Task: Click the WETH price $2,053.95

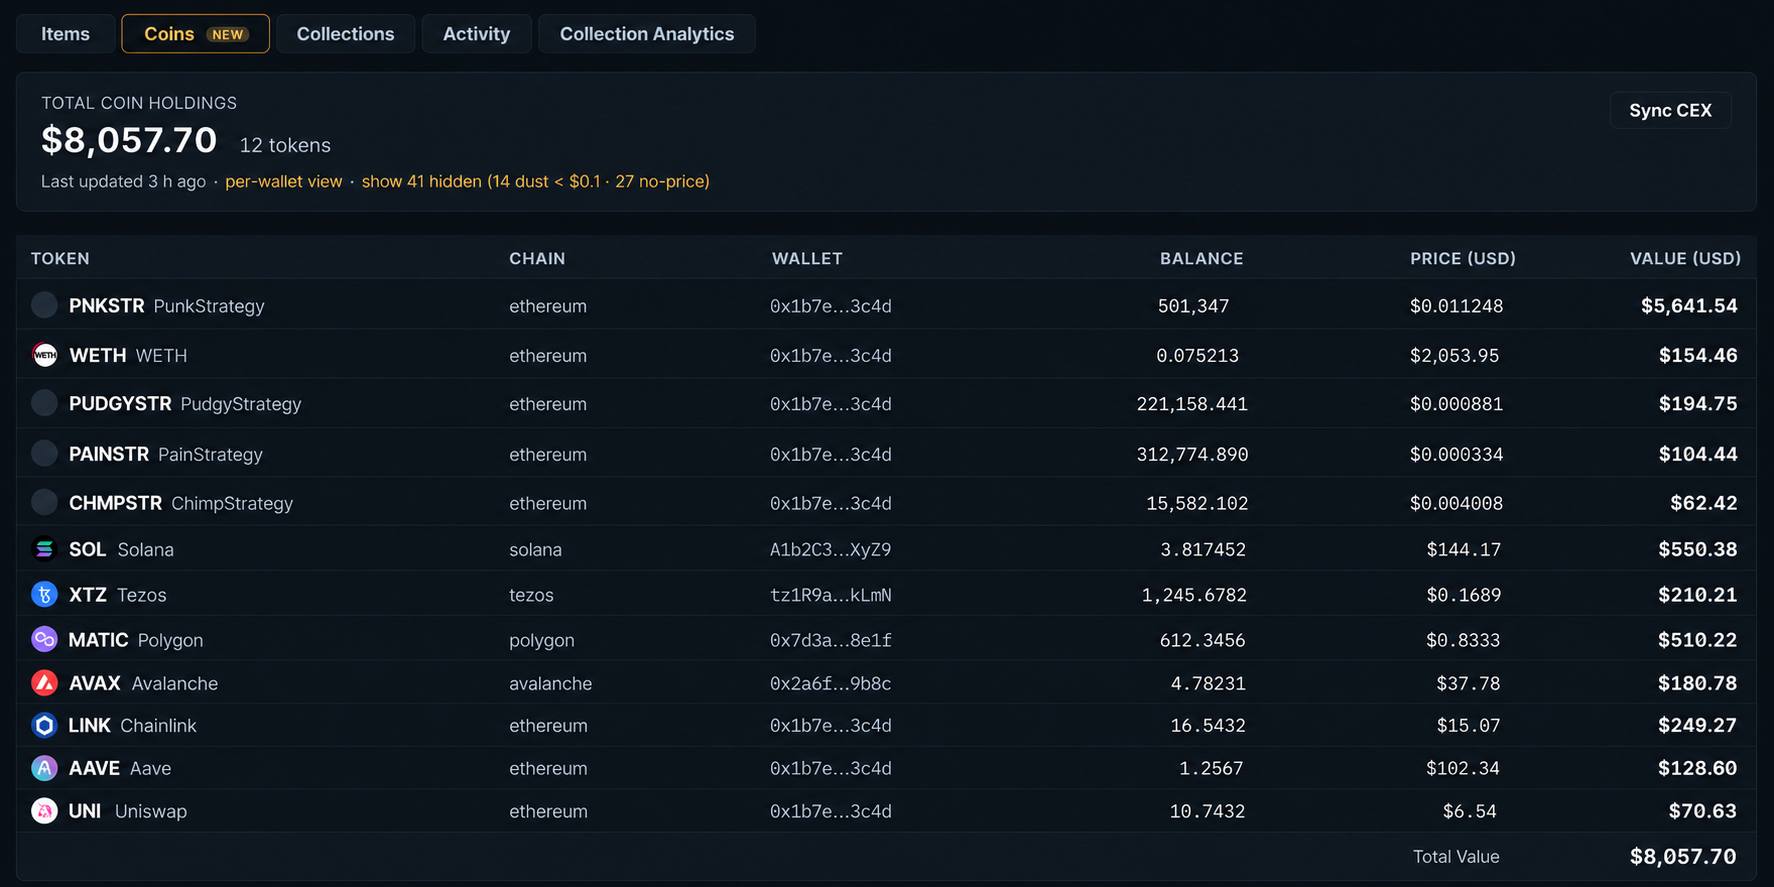Action: pyautogui.click(x=1454, y=355)
